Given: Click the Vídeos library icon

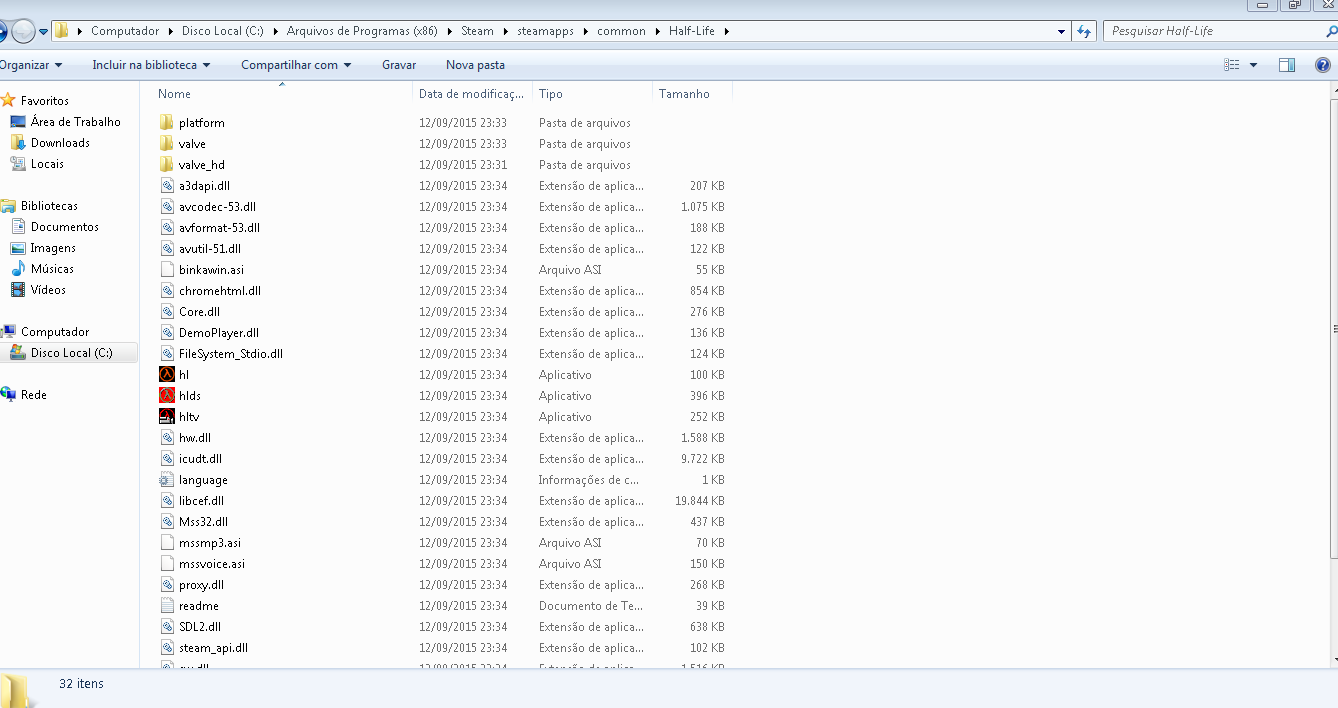Looking at the screenshot, I should [x=18, y=289].
